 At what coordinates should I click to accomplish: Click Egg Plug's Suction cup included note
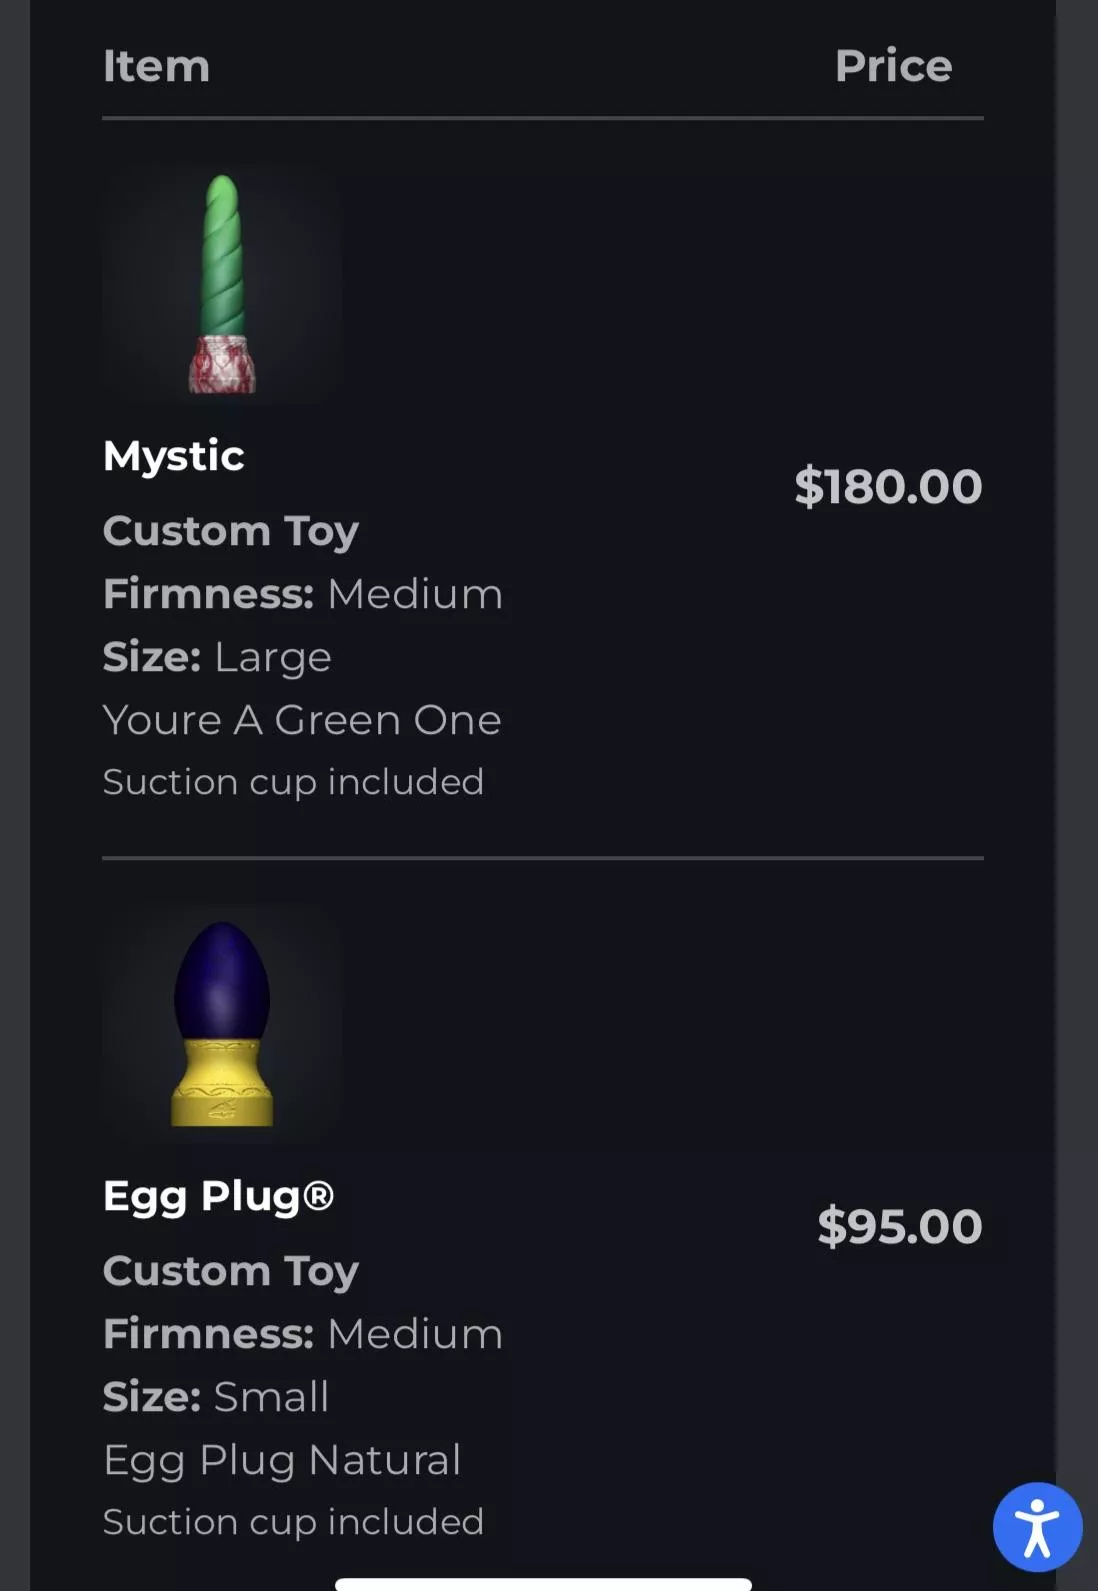point(293,1522)
